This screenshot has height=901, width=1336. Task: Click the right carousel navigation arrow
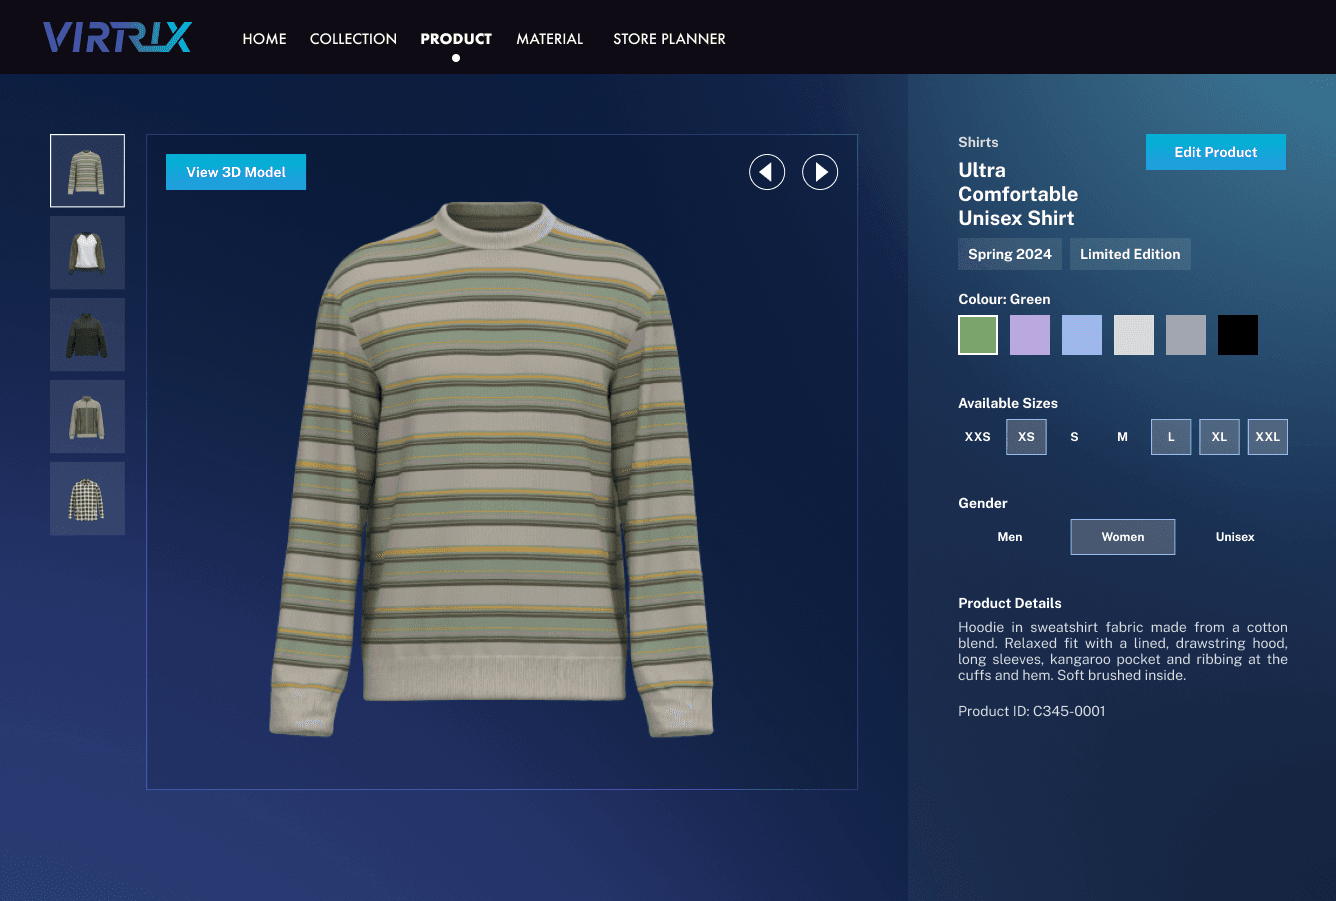point(820,172)
